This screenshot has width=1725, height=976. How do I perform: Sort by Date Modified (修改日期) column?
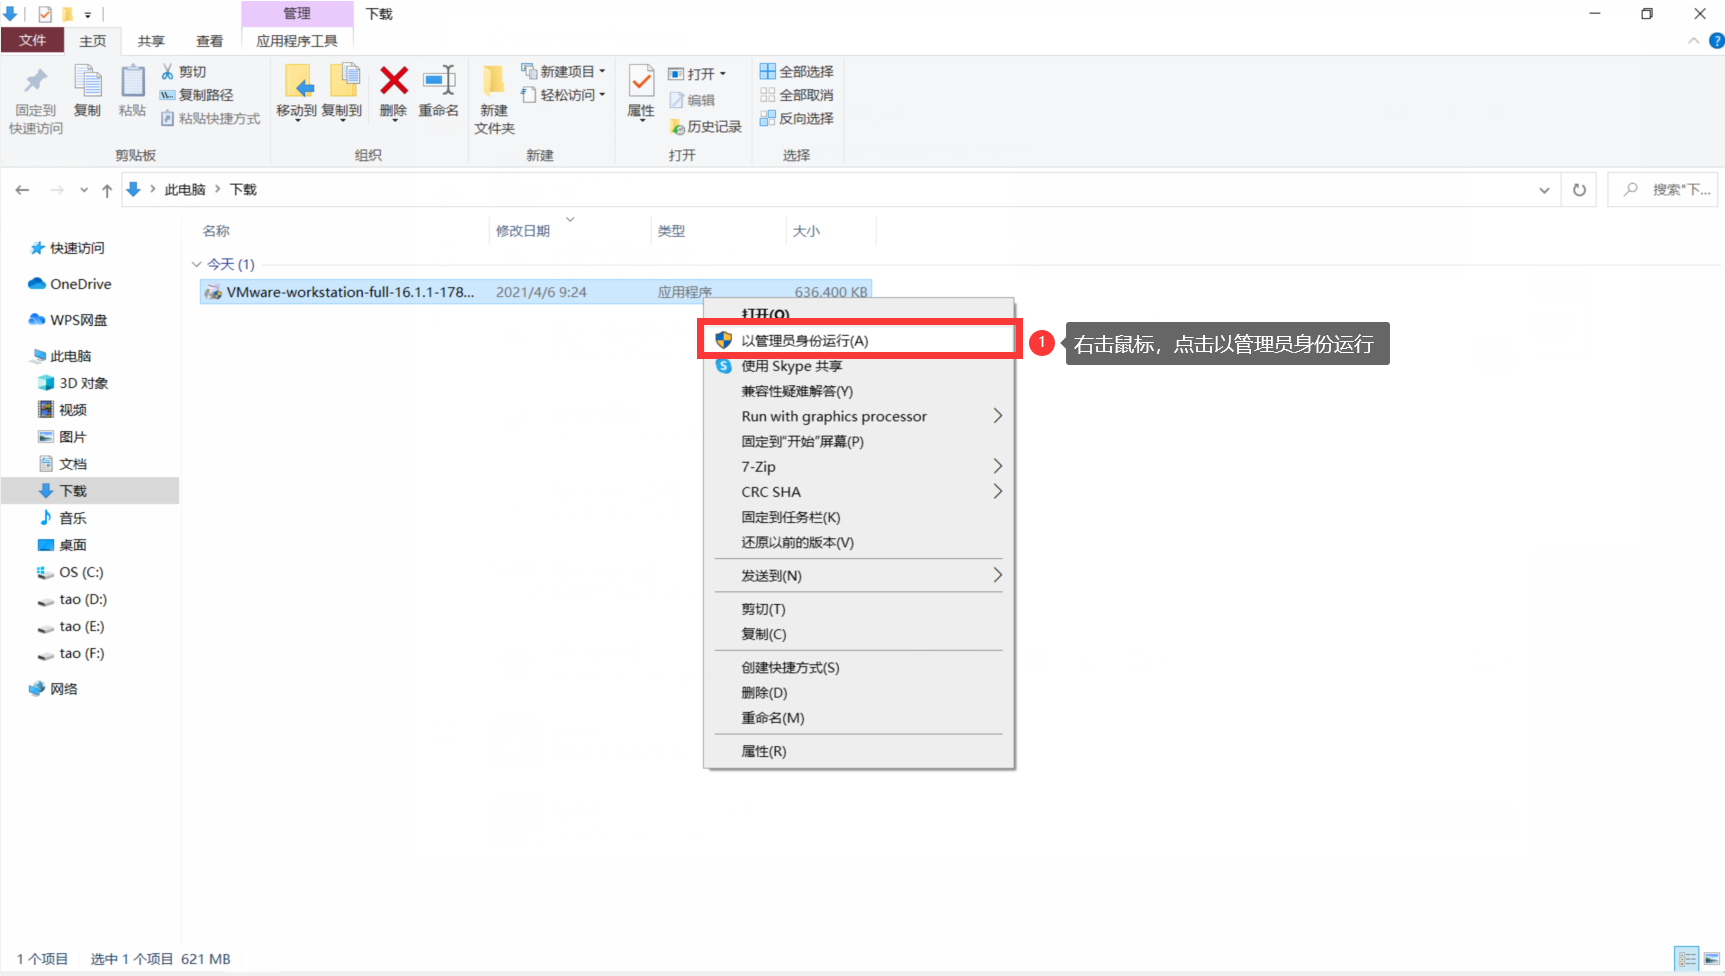click(523, 231)
